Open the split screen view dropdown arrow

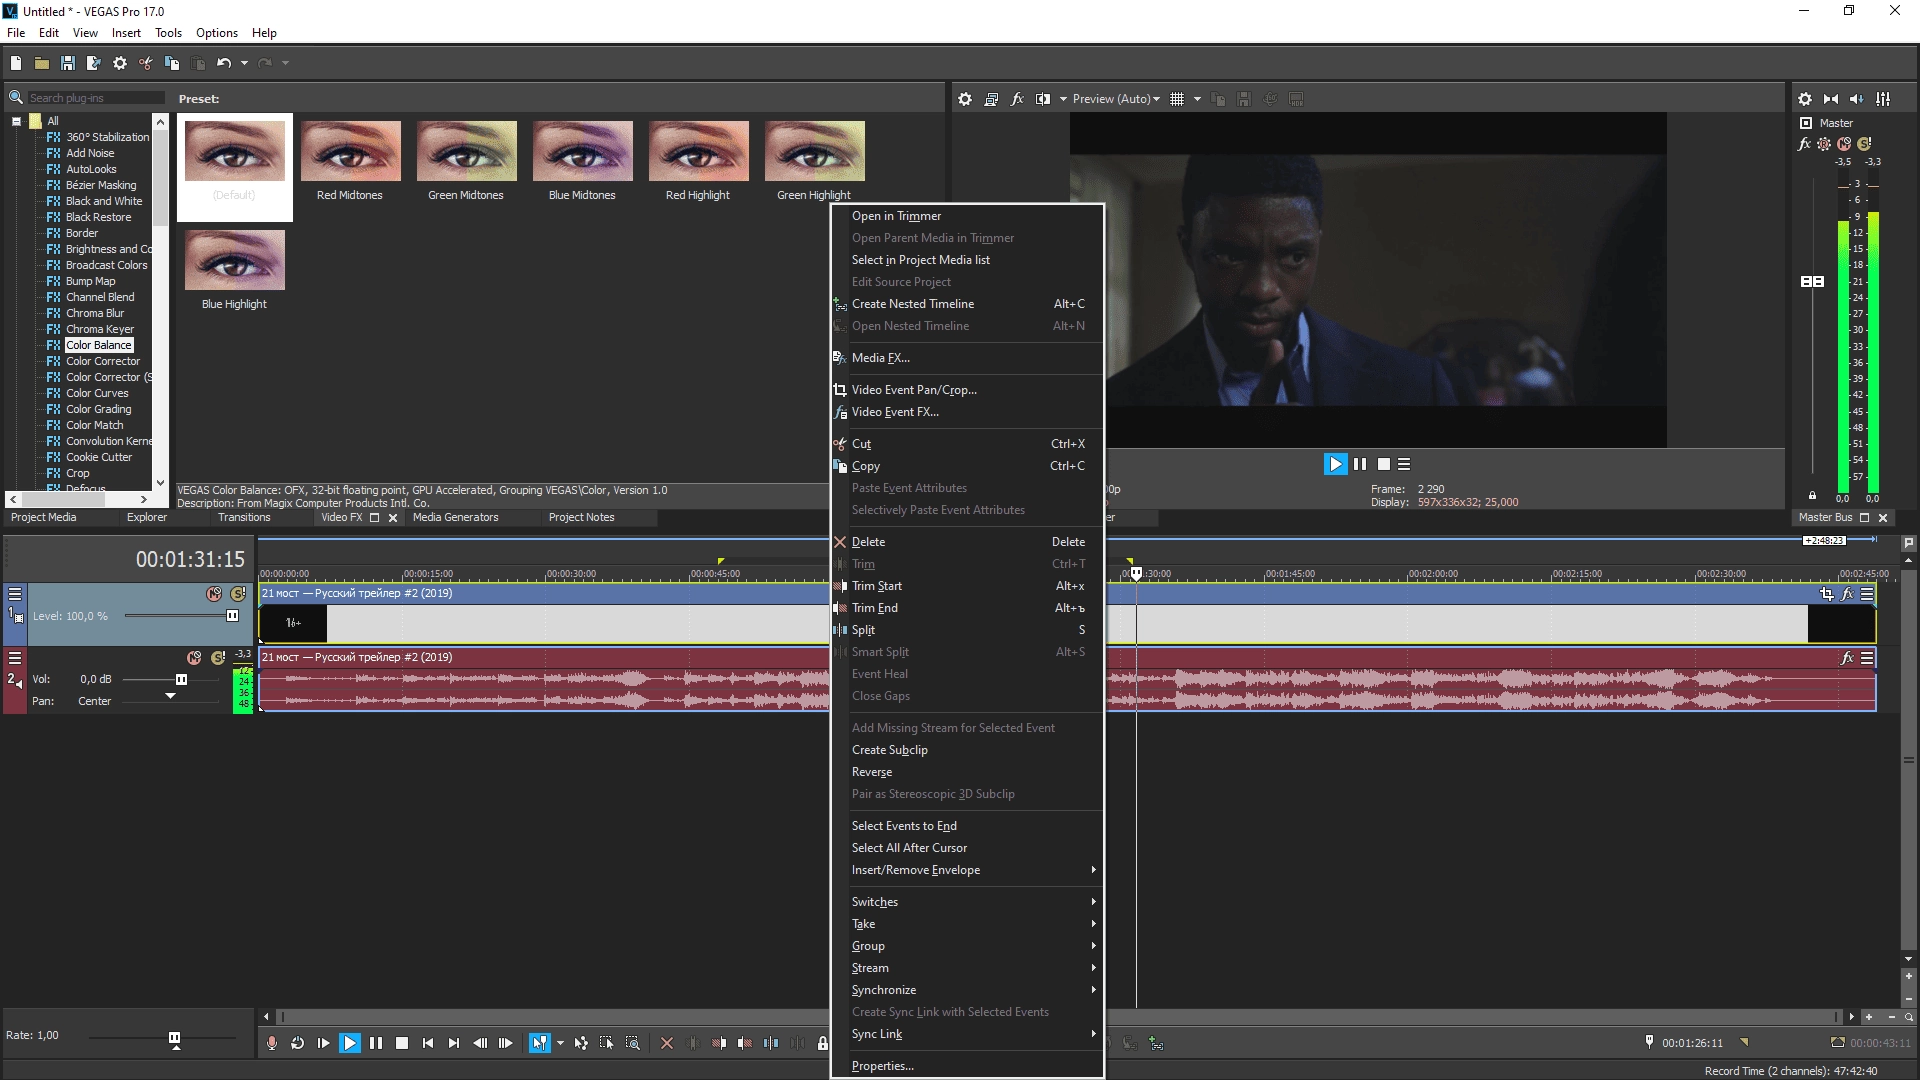point(1063,99)
